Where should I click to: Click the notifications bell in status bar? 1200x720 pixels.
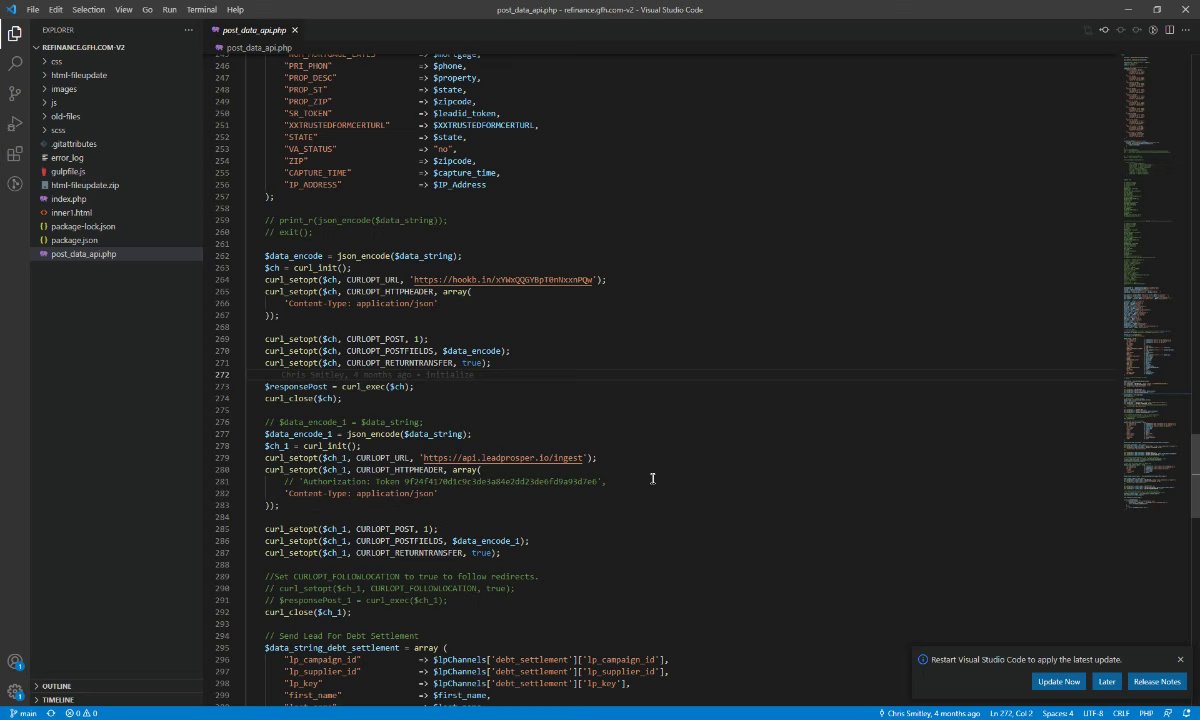point(1187,713)
